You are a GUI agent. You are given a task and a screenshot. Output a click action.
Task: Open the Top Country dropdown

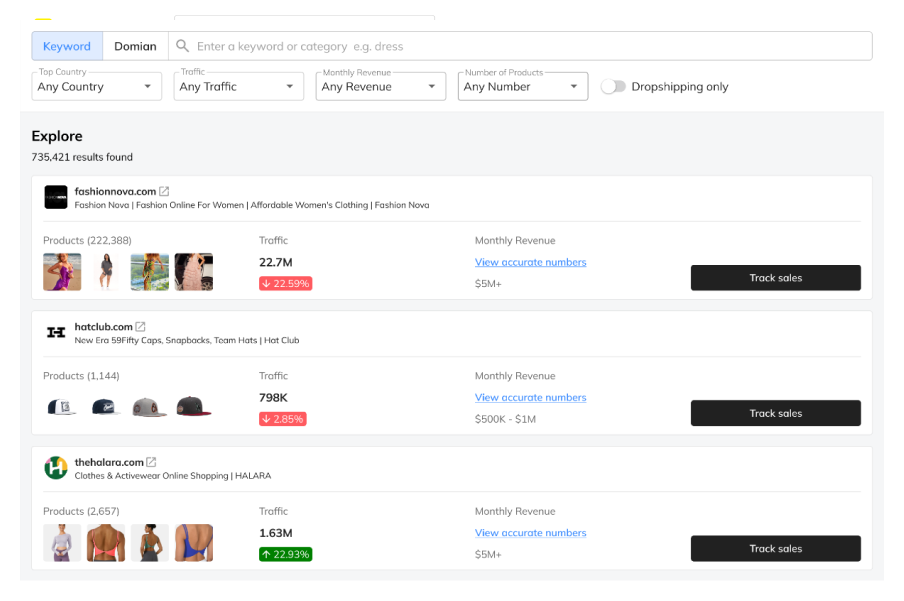[x=96, y=87]
